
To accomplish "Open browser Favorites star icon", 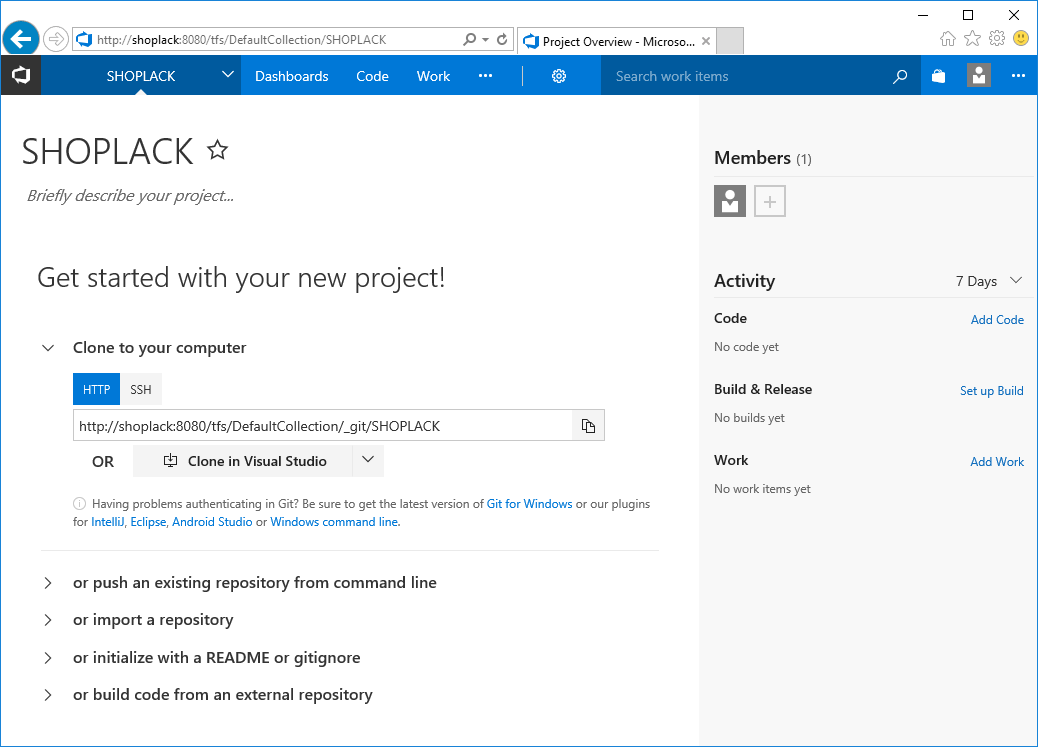I will pyautogui.click(x=972, y=38).
